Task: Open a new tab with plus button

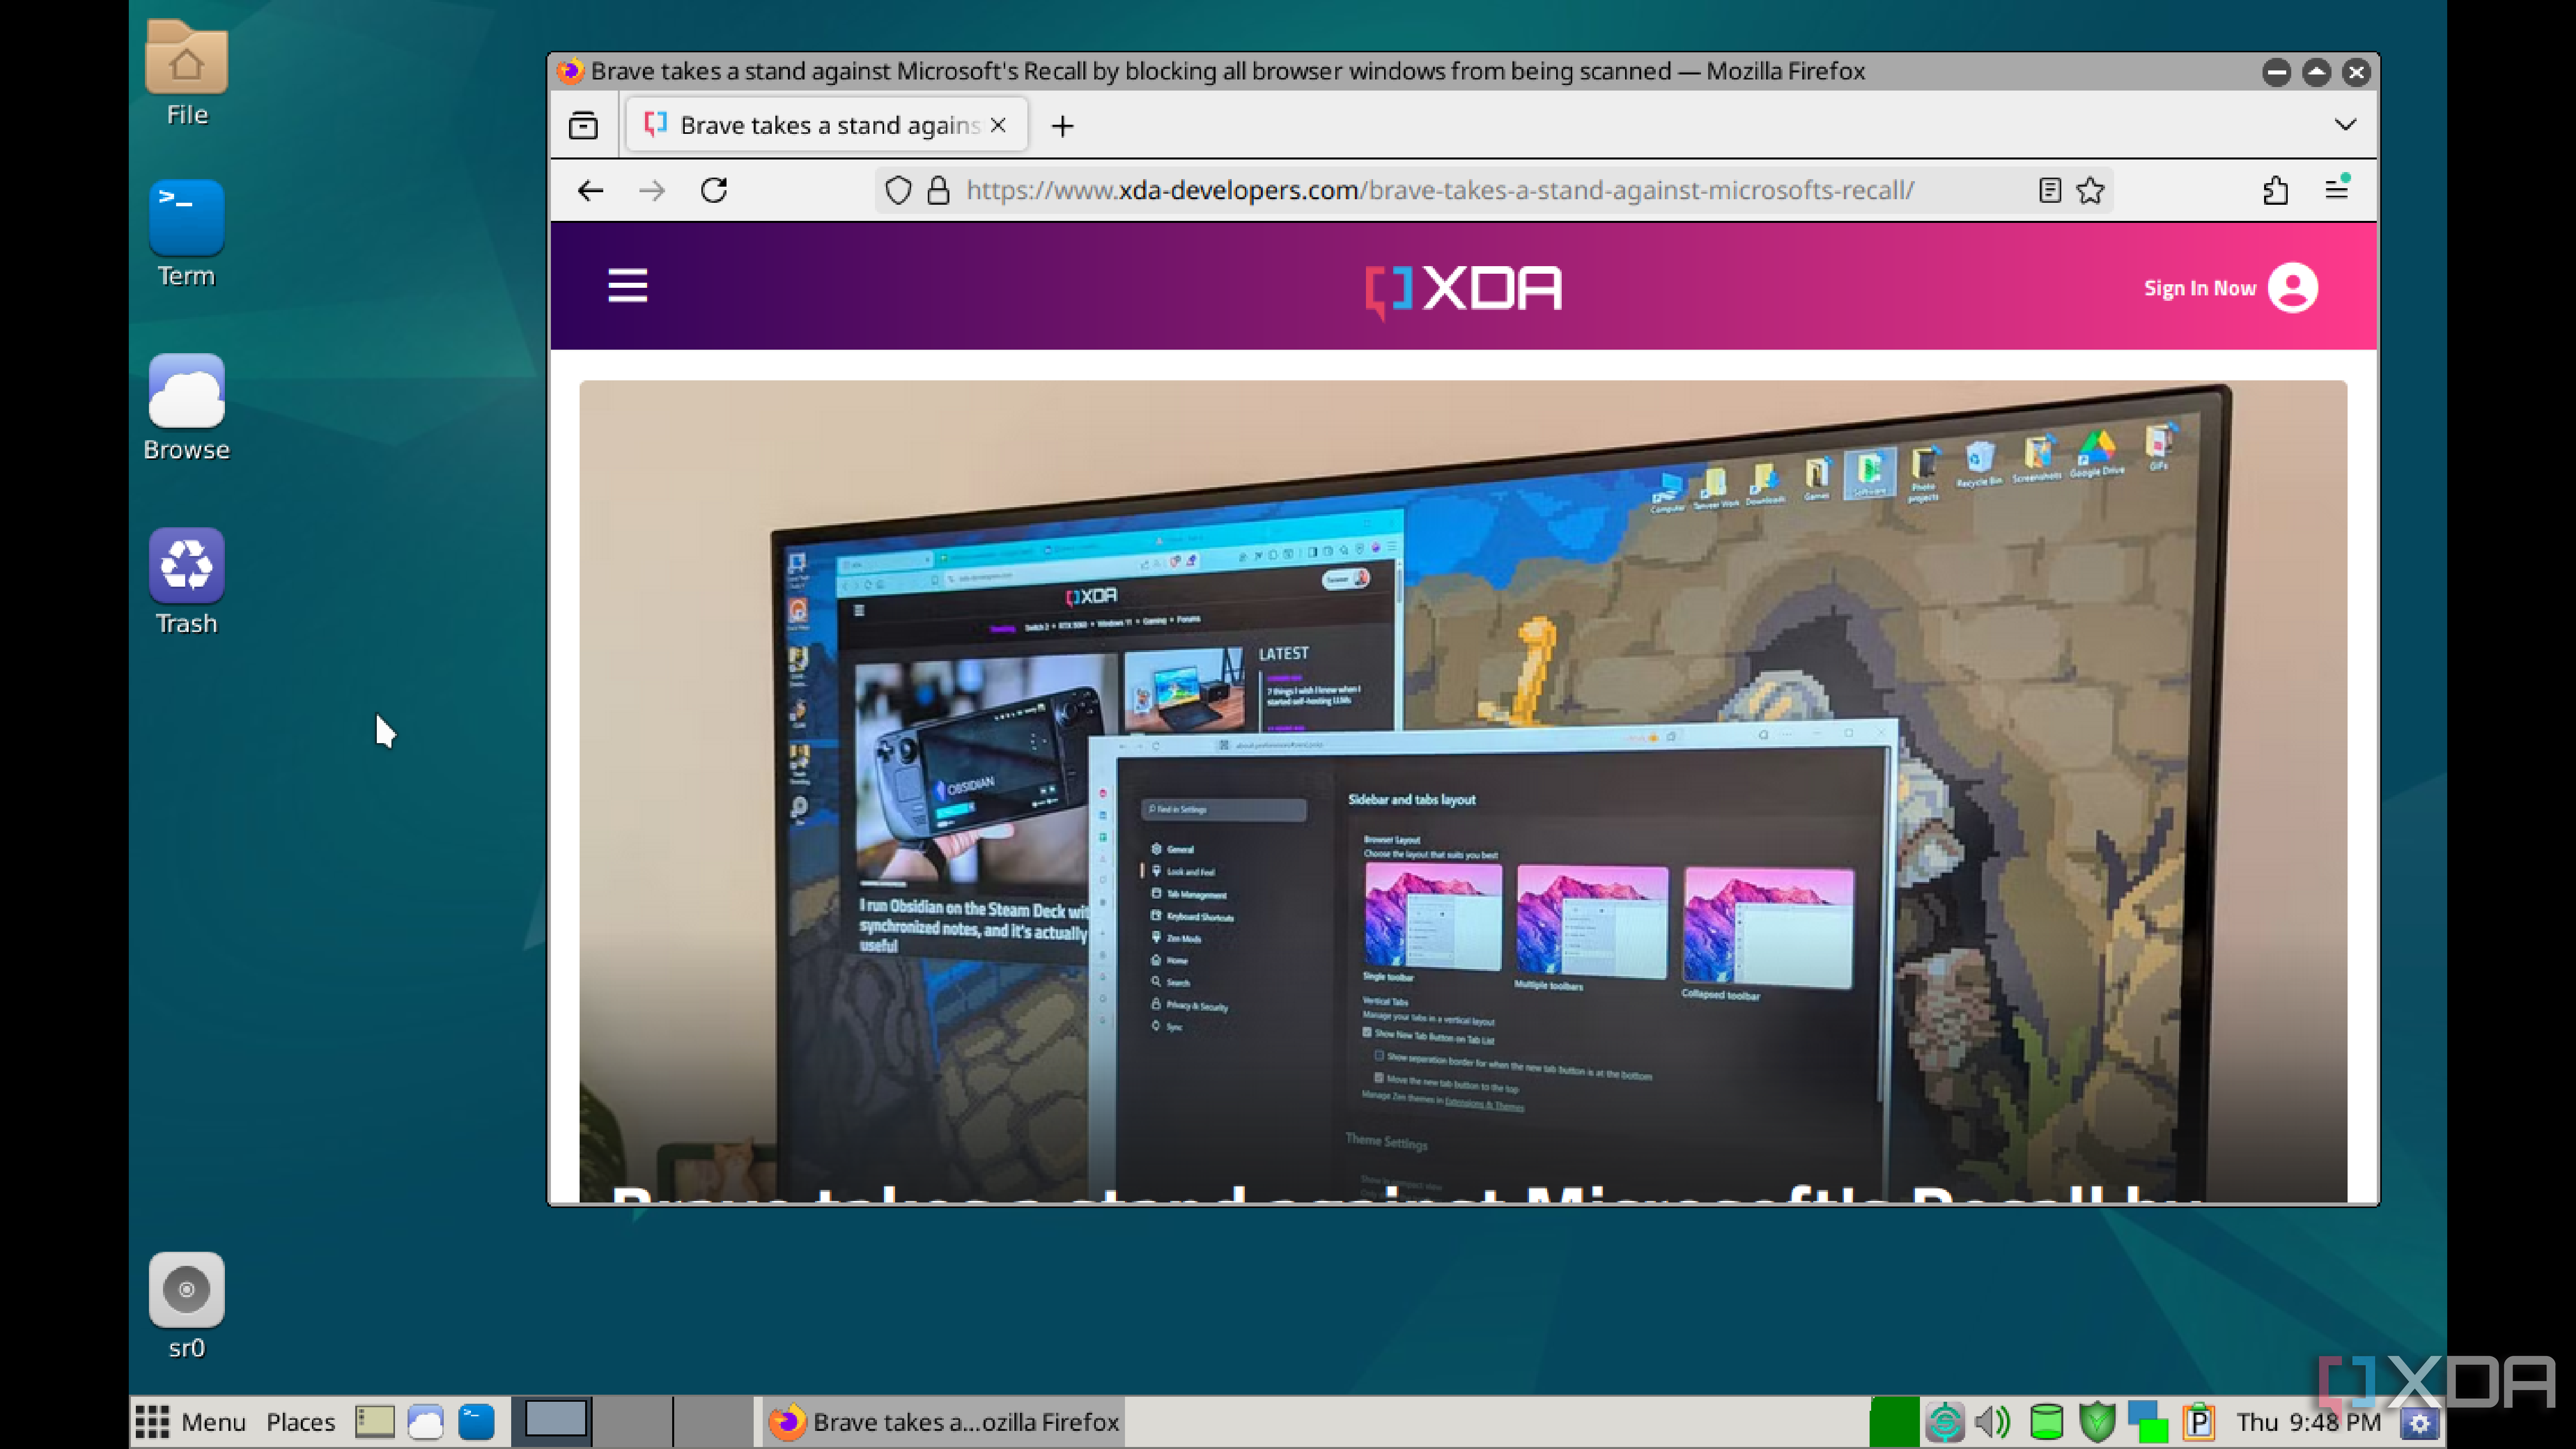Action: click(1063, 125)
